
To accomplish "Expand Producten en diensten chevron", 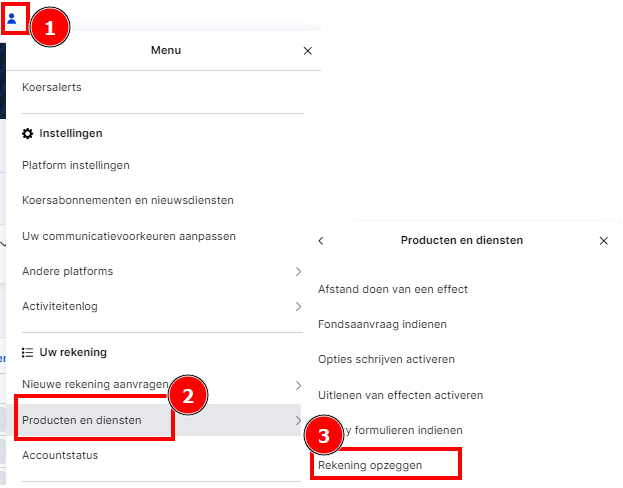I will [x=298, y=420].
